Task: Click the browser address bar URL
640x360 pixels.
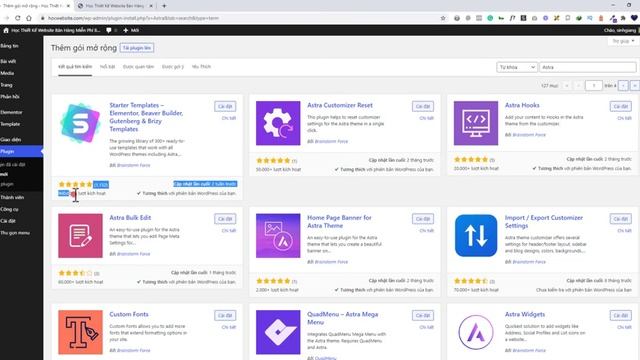Action: click(x=133, y=18)
